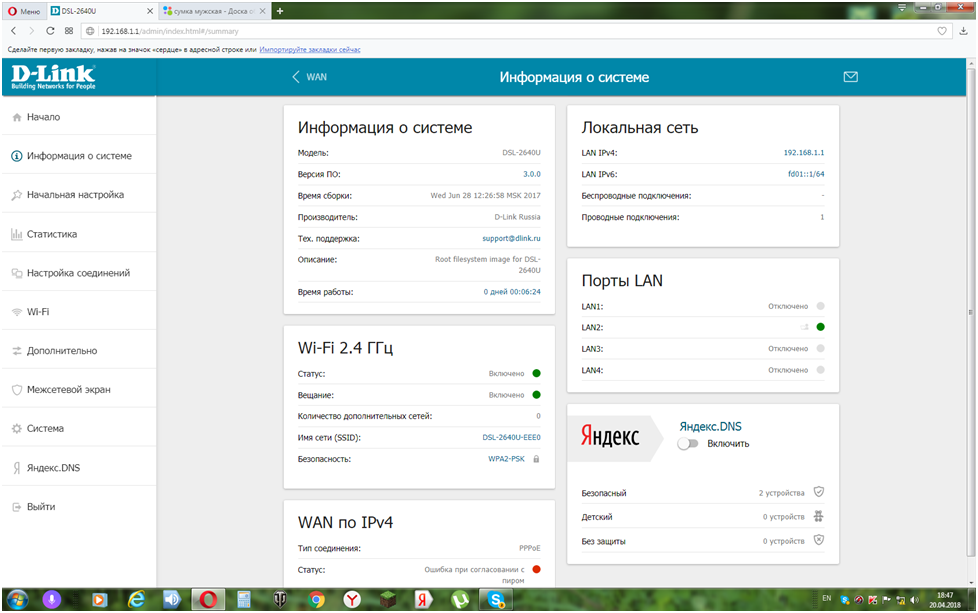Image resolution: width=978 pixels, height=613 pixels.
Task: Click the Система gear sidebar item
Action: coord(45,429)
